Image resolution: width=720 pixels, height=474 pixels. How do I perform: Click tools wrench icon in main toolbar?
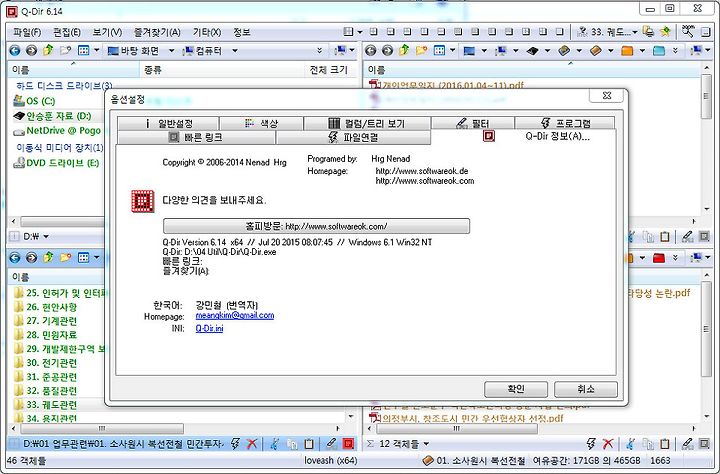click(x=687, y=32)
